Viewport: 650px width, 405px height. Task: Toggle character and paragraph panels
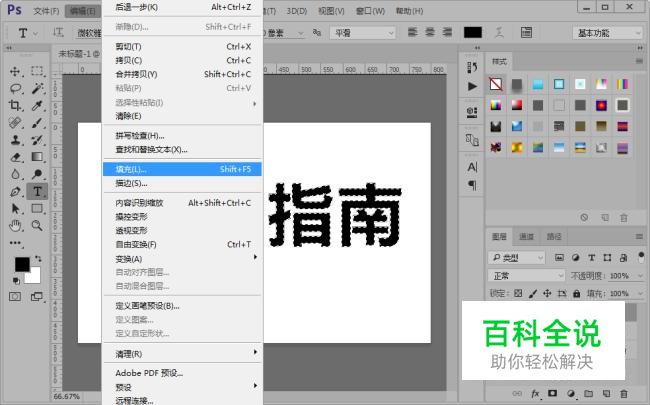coord(526,32)
